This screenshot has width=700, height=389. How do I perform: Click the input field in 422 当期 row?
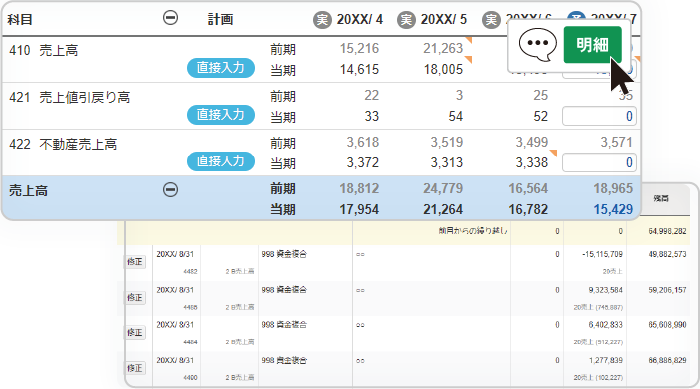(x=599, y=163)
